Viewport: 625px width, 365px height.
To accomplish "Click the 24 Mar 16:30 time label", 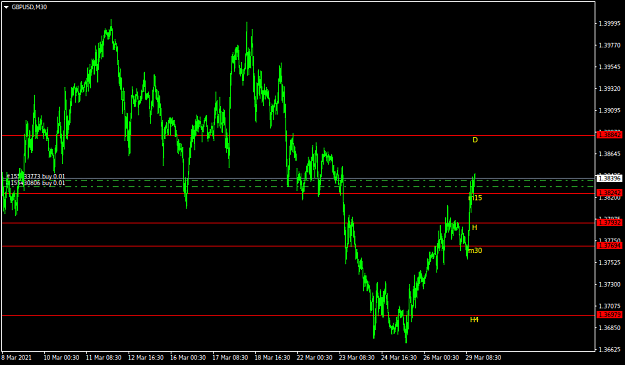I will (399, 357).
